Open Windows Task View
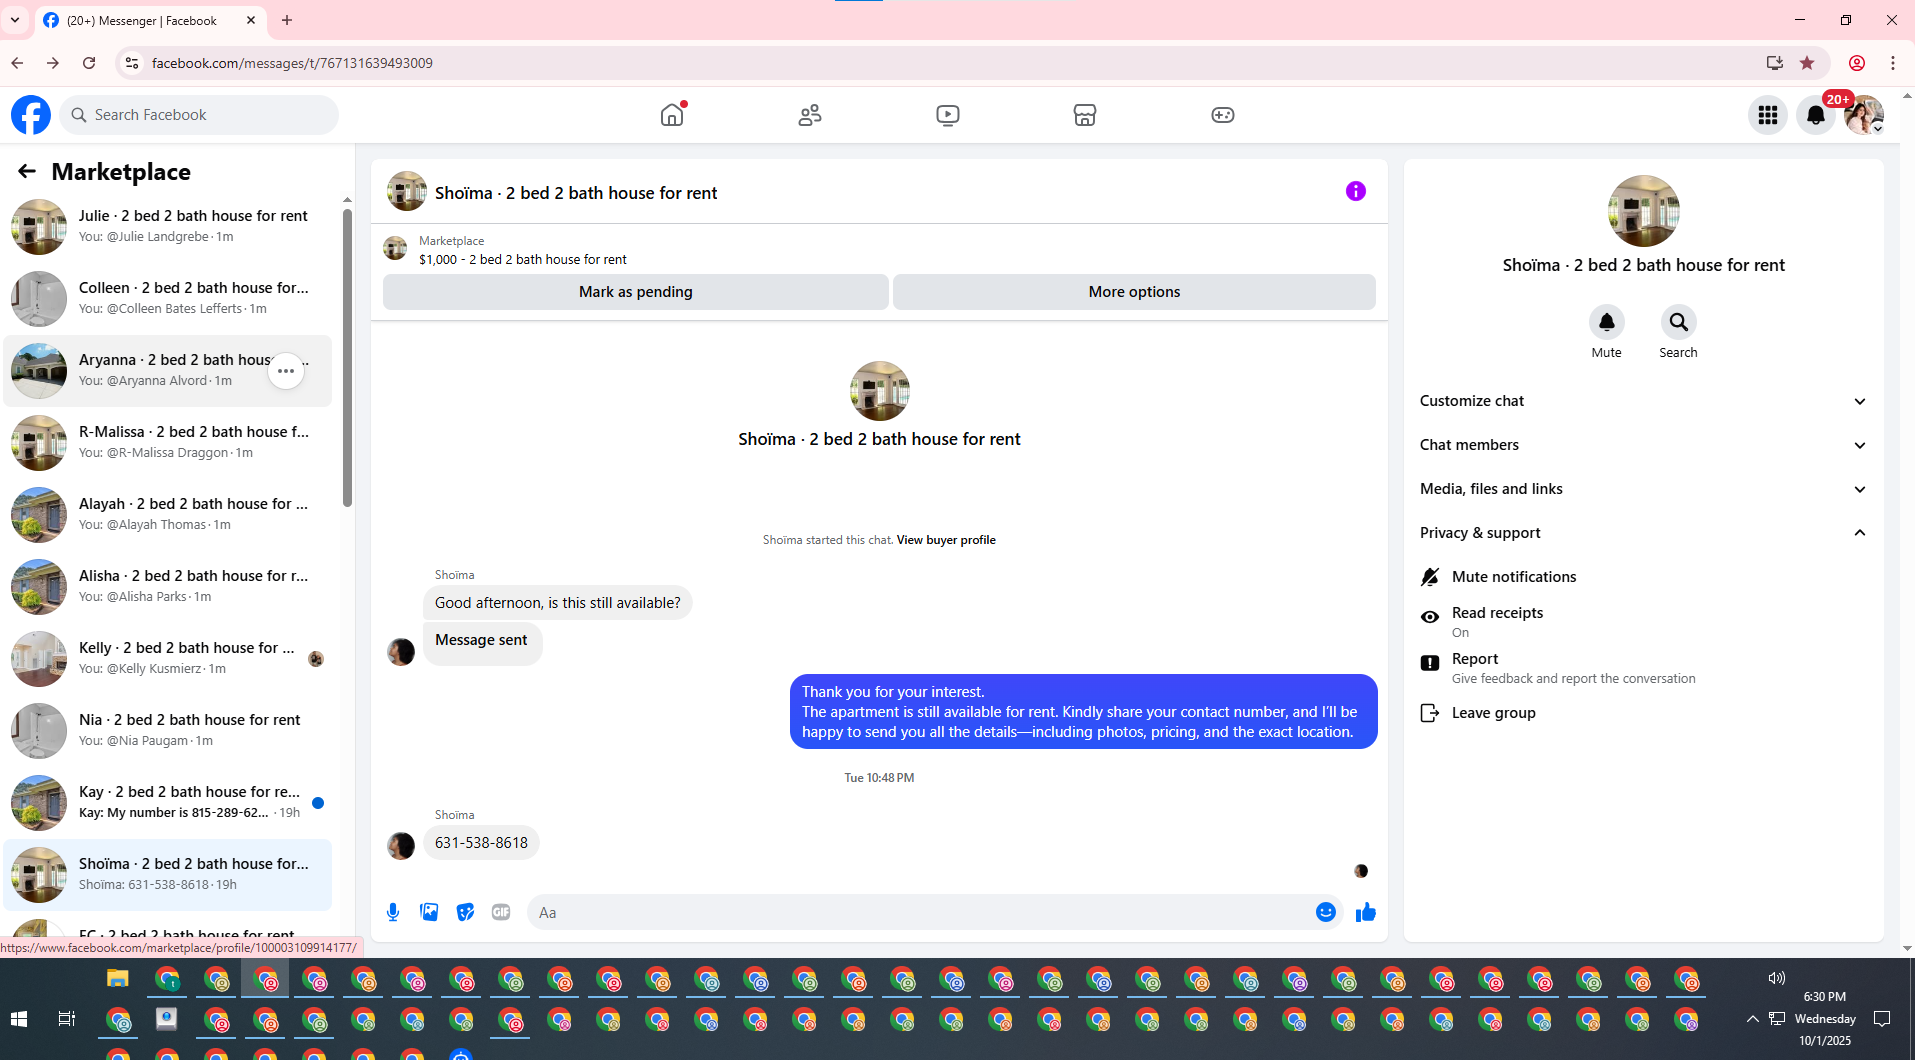Viewport: 1915px width, 1060px height. (67, 1019)
